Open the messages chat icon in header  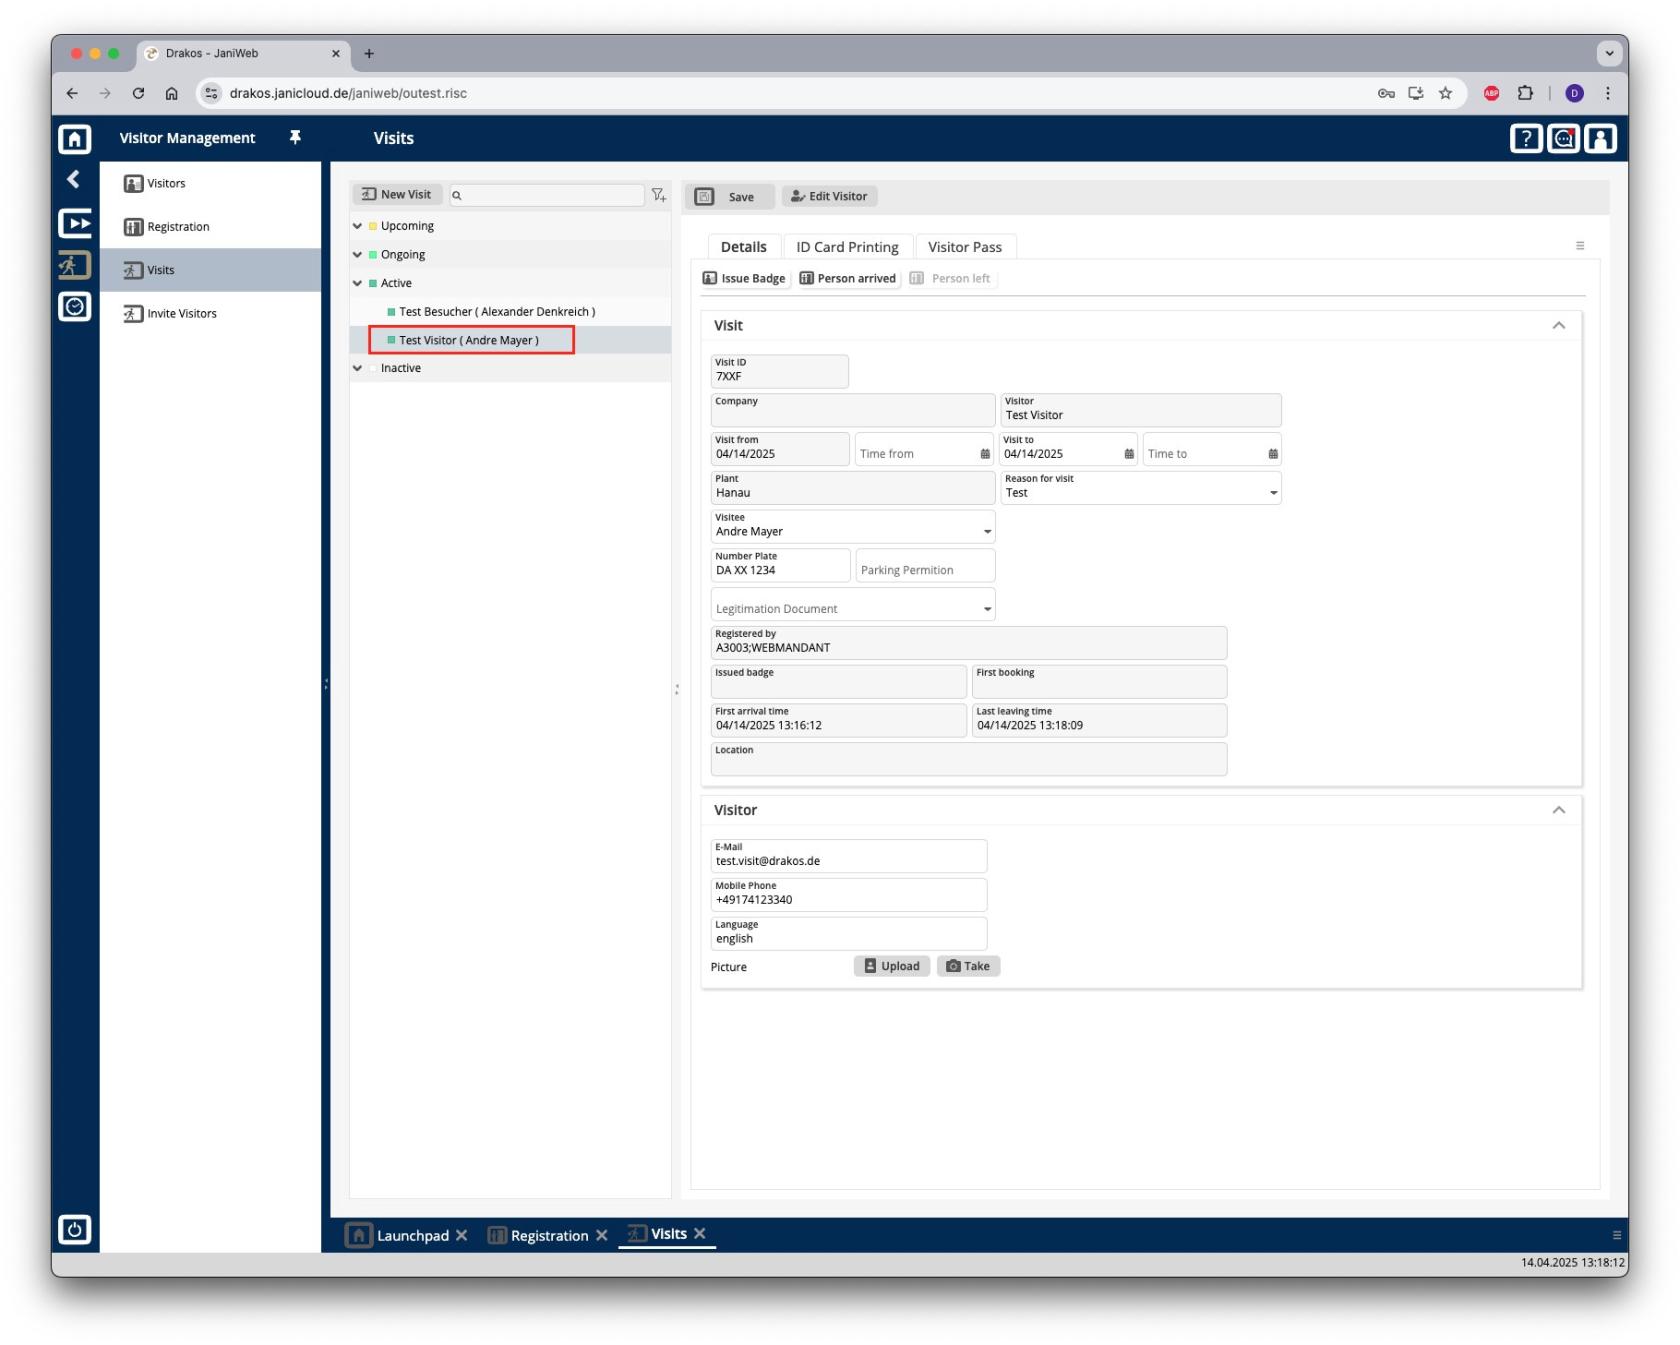pos(1563,138)
